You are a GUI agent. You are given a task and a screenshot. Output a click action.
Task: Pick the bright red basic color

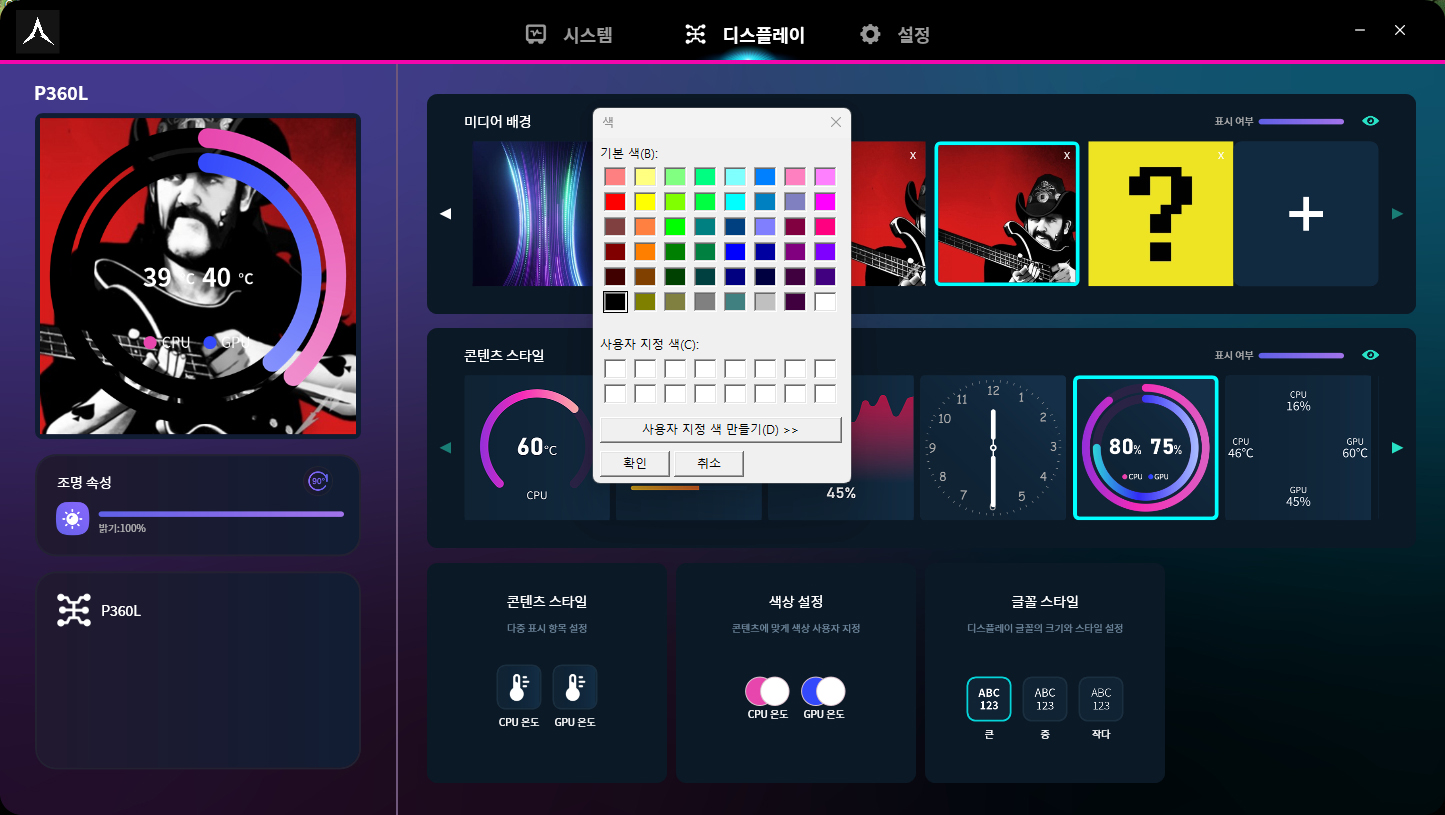[x=615, y=201]
